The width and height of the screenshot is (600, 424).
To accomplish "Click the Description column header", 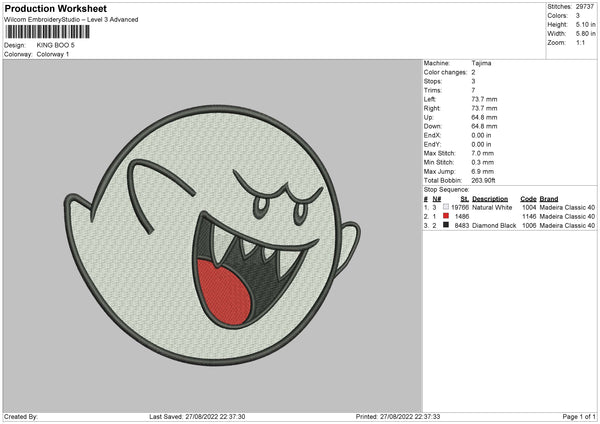I will point(490,199).
